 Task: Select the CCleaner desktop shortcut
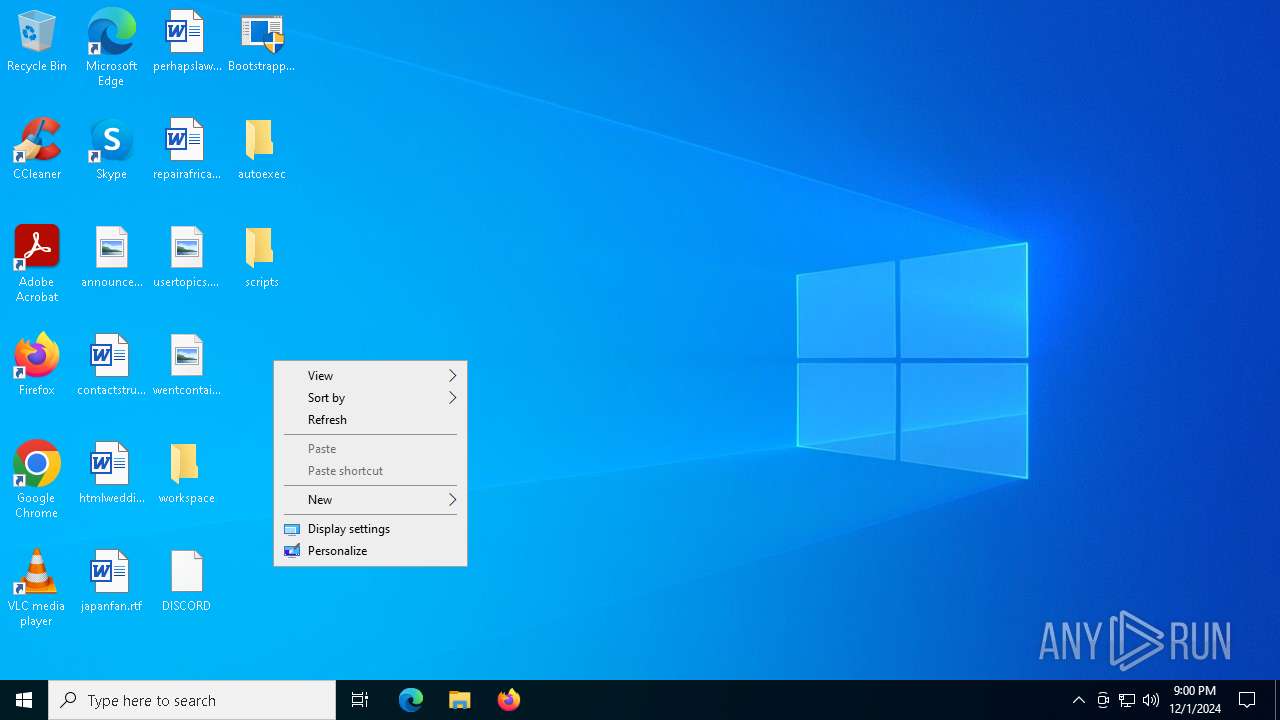click(x=37, y=150)
